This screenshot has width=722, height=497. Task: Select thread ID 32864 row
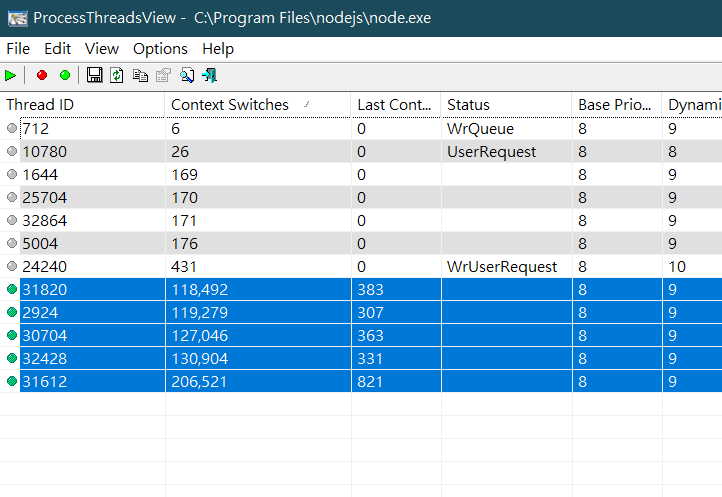[x=361, y=221]
